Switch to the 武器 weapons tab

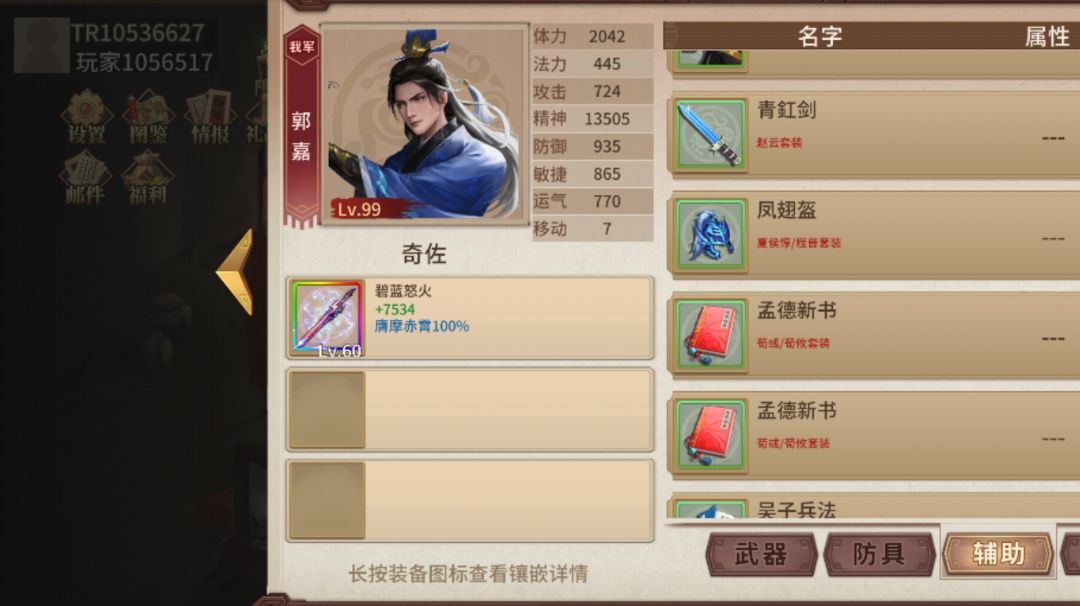pyautogui.click(x=761, y=554)
